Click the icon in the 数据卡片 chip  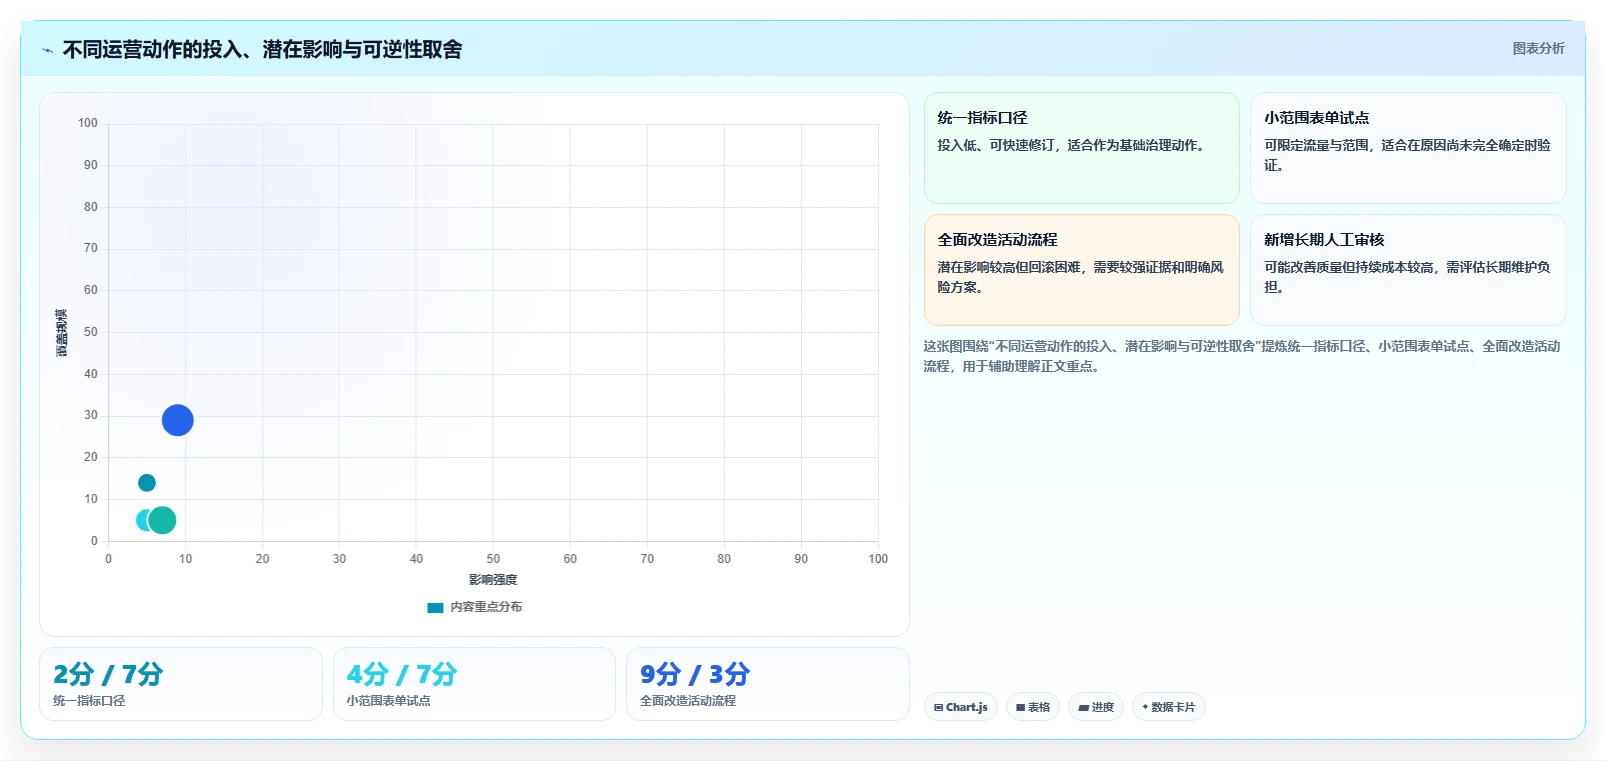coord(1145,707)
